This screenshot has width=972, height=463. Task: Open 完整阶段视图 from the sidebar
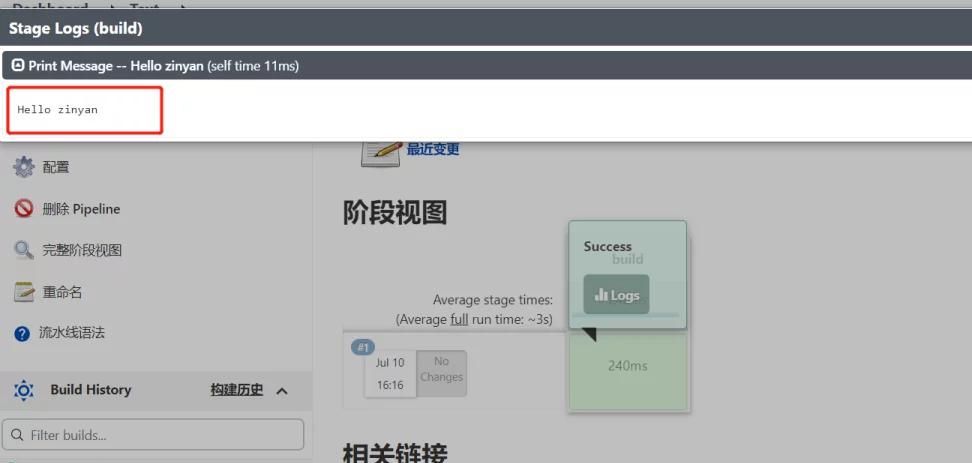[x=82, y=250]
